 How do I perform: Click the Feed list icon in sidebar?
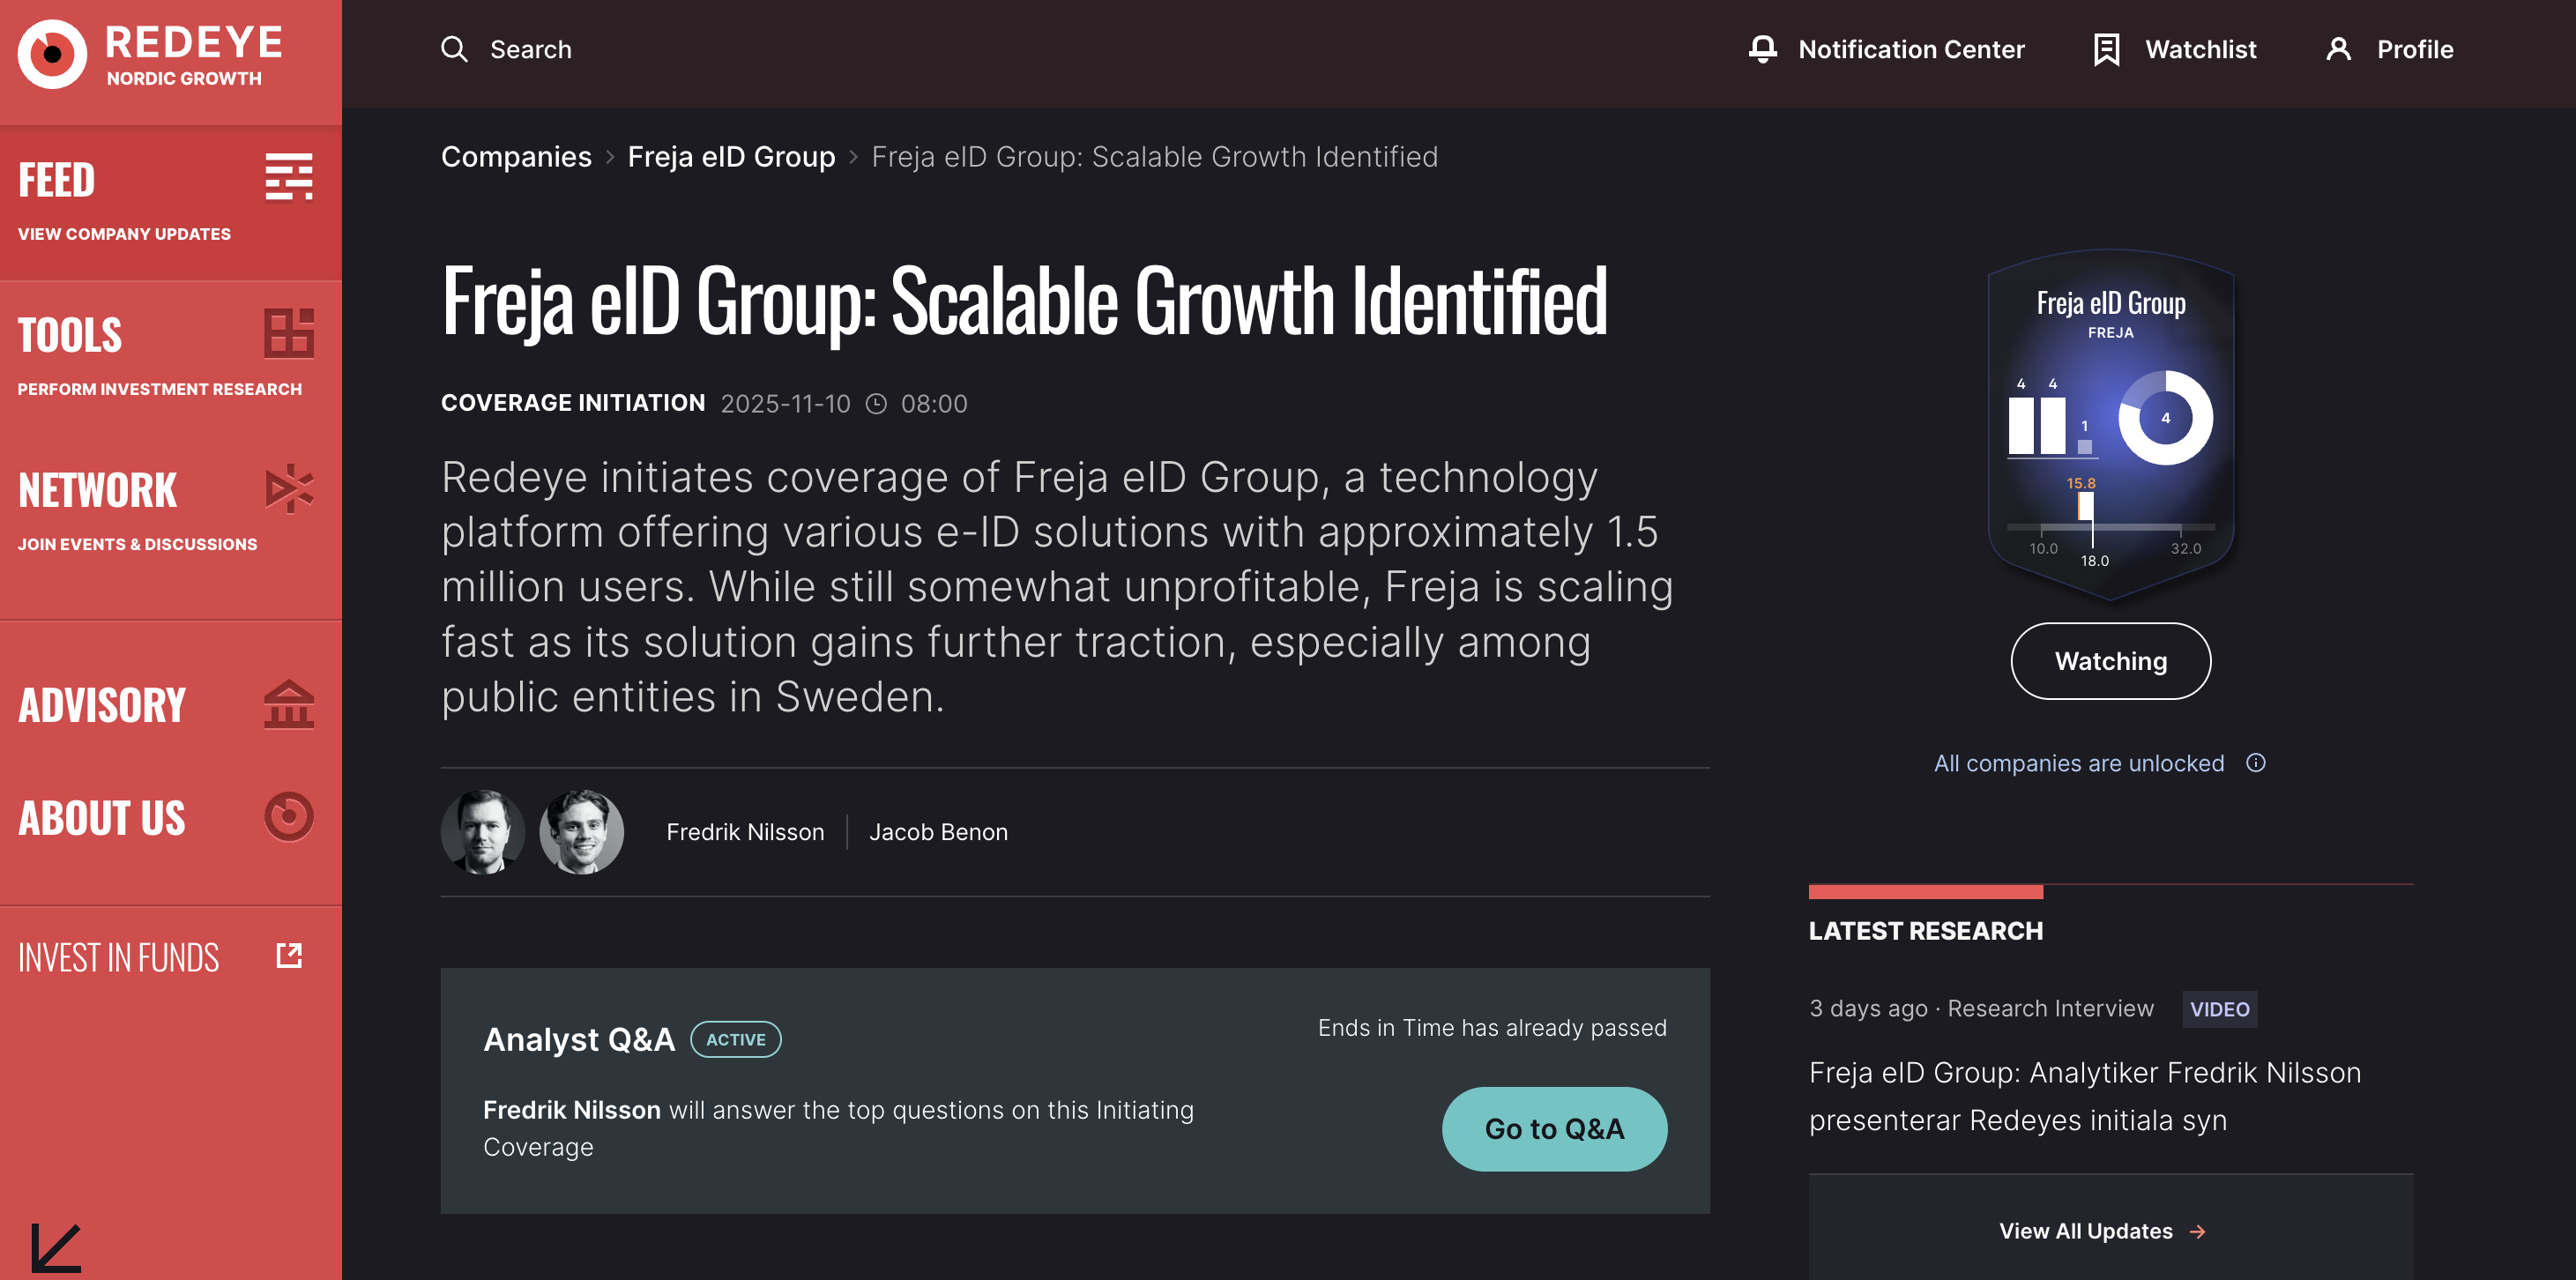[x=289, y=177]
